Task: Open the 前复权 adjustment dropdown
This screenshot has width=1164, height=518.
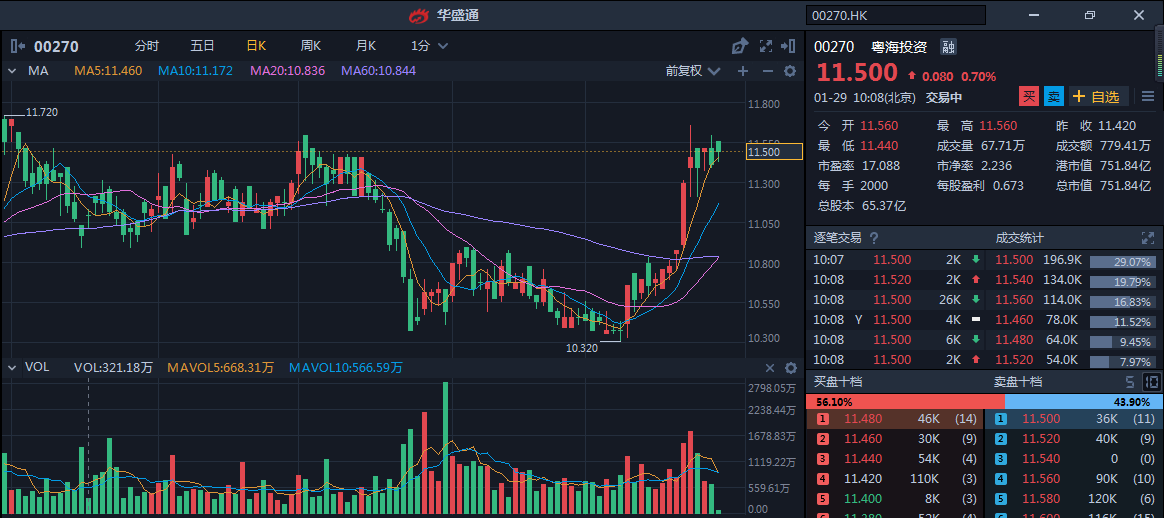Action: [692, 71]
